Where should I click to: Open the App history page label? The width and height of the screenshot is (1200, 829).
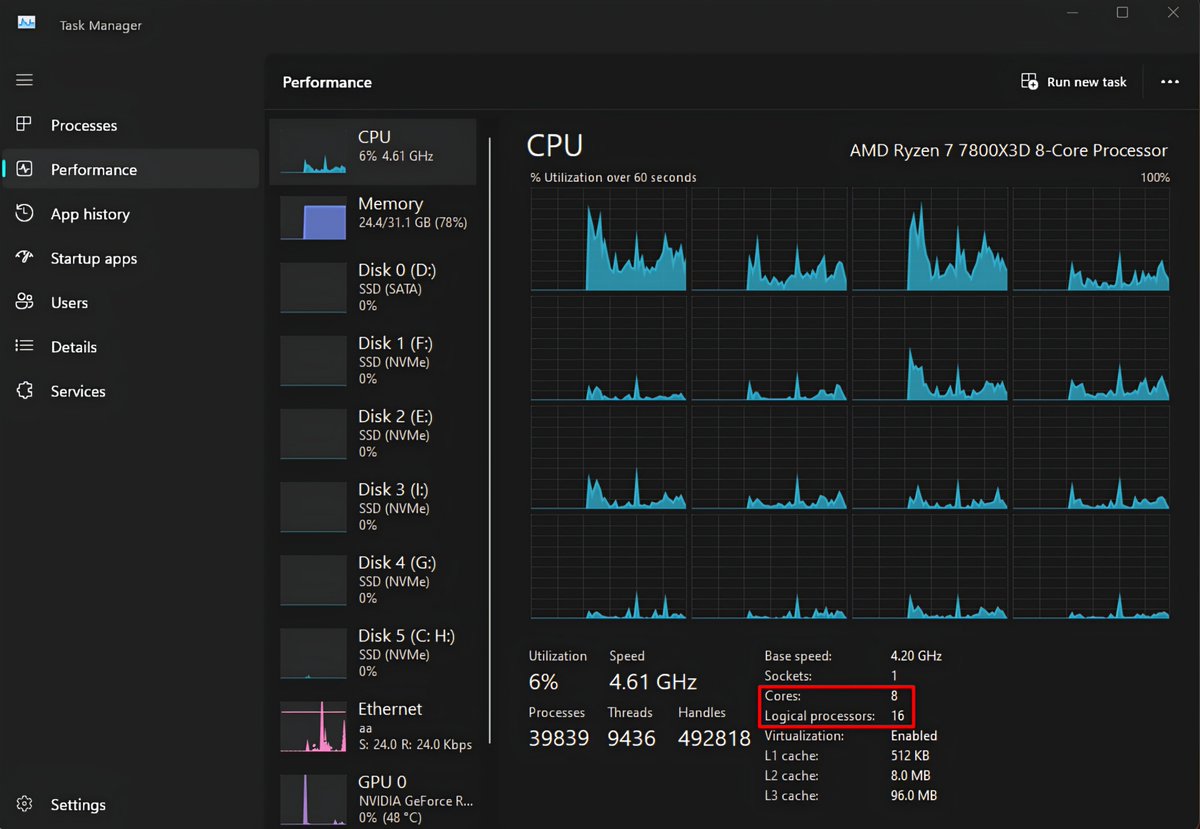[x=90, y=214]
